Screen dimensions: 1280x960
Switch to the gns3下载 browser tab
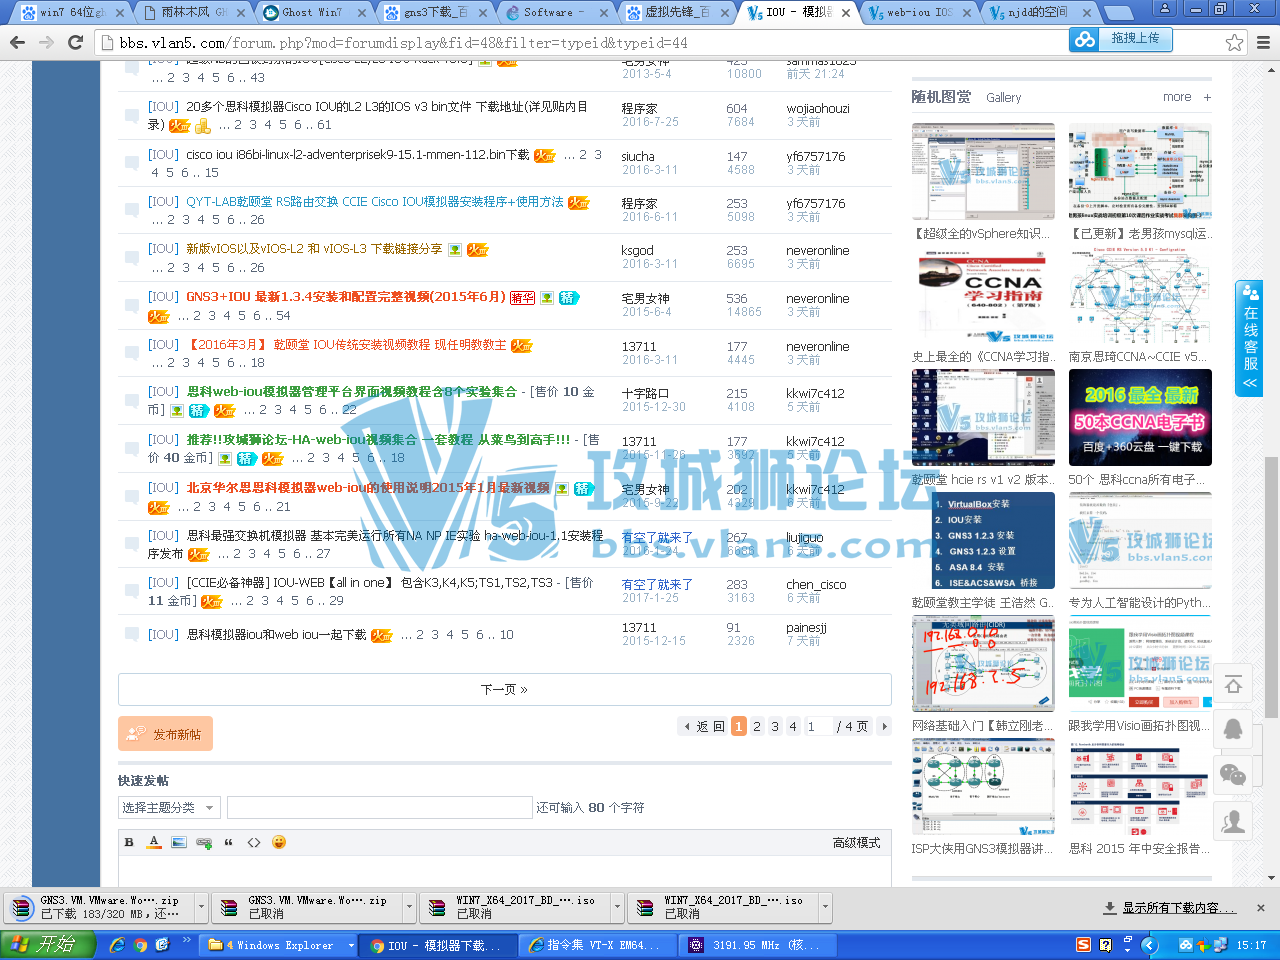(433, 13)
